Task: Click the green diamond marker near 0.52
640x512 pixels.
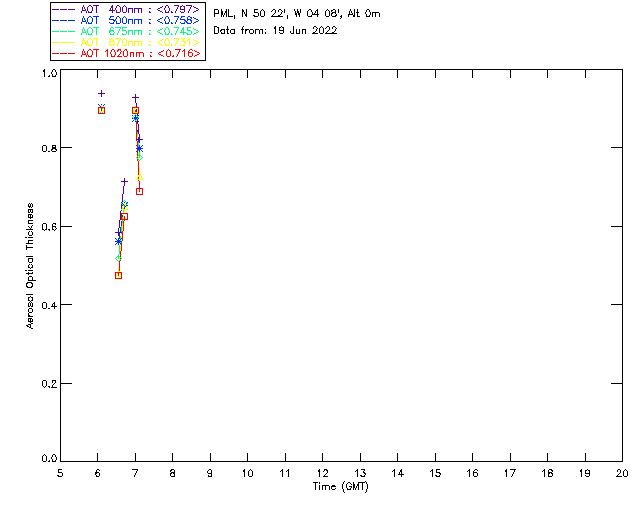Action: [x=118, y=258]
